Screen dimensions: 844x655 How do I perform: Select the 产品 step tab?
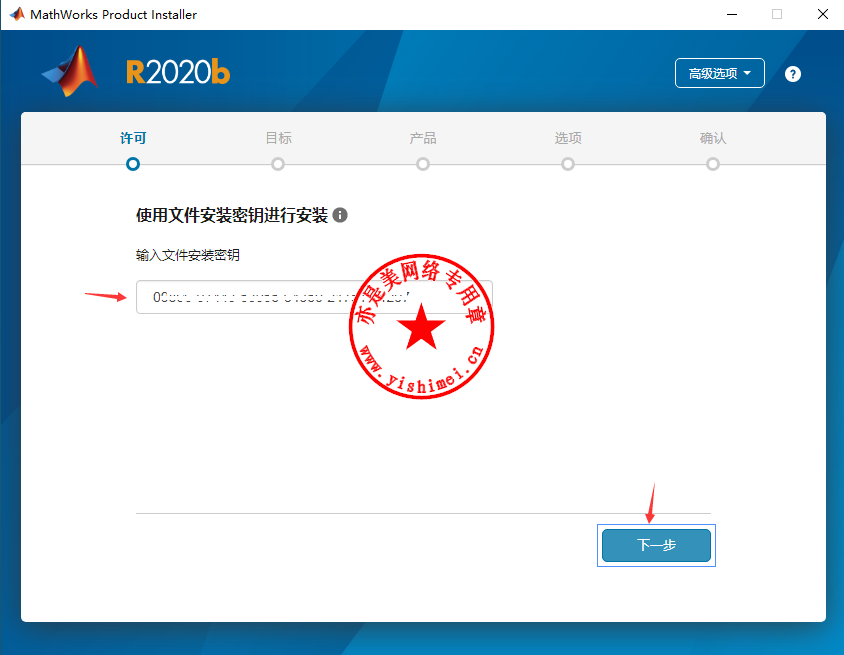423,138
